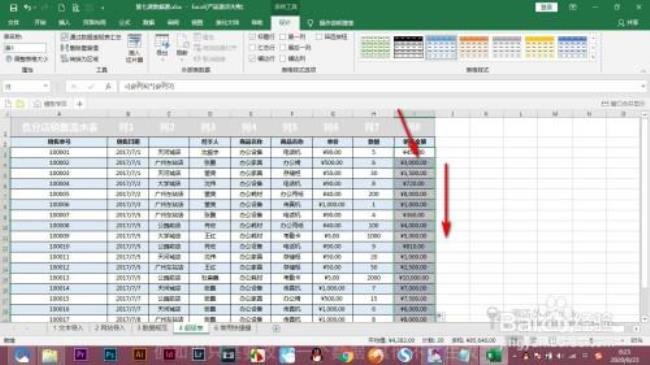Select the sheet tab numbered 3

[x=152, y=328]
